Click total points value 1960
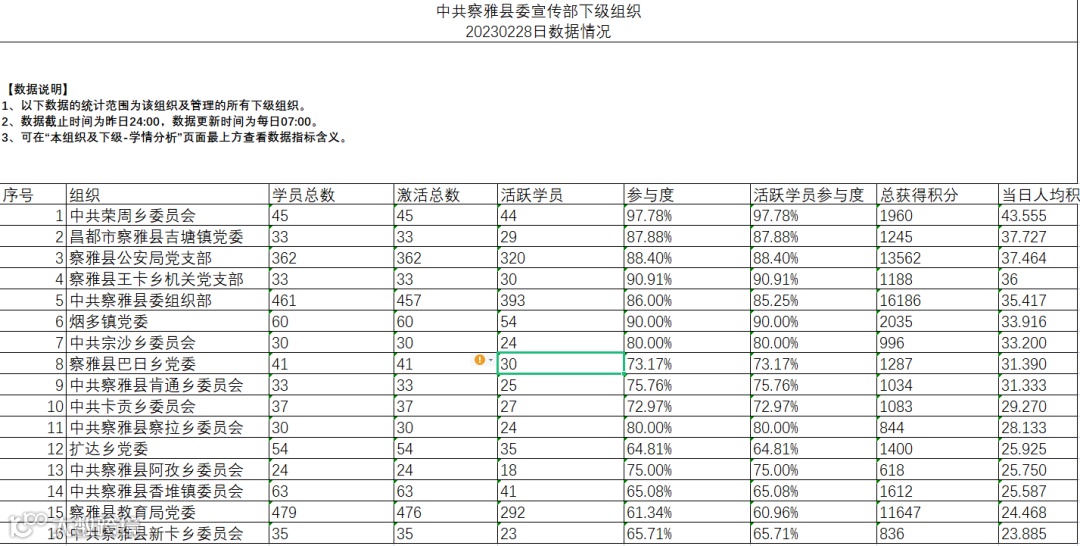 click(937, 216)
